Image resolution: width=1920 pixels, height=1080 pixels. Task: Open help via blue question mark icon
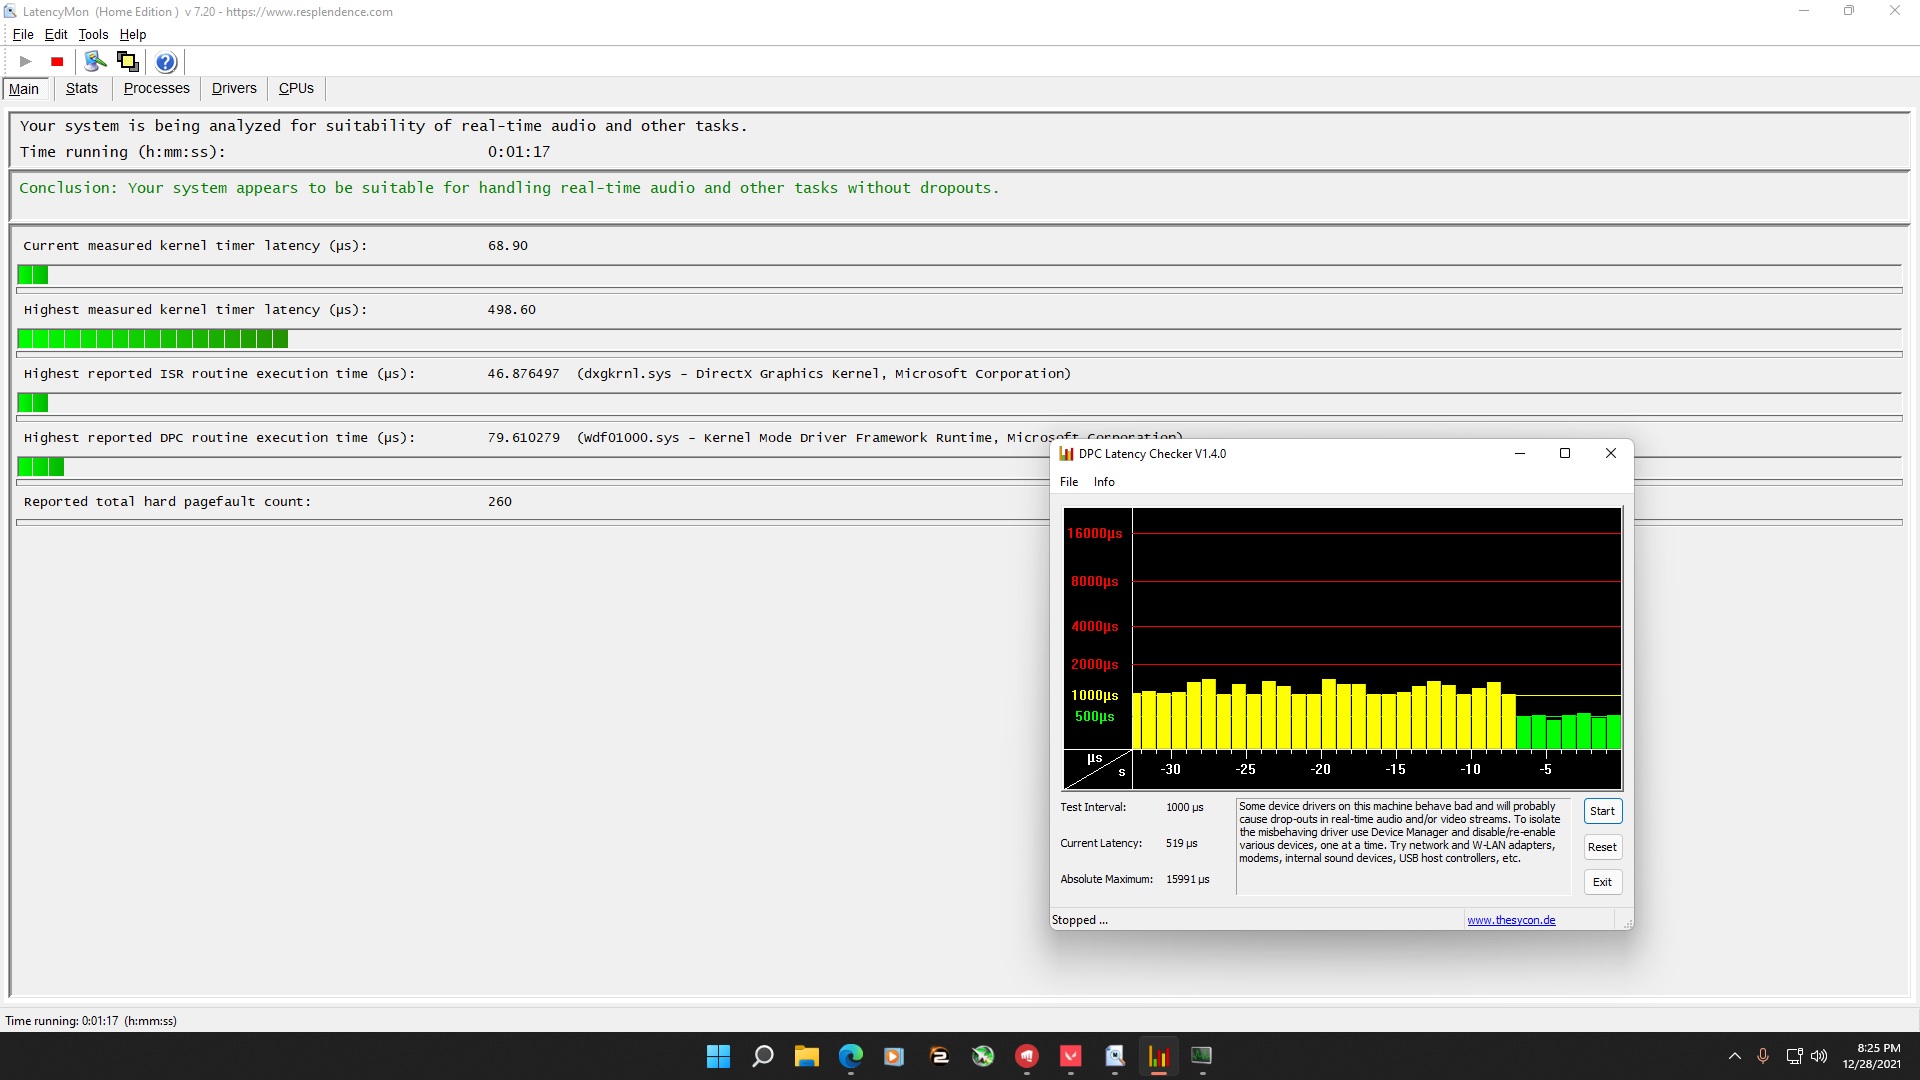click(166, 62)
